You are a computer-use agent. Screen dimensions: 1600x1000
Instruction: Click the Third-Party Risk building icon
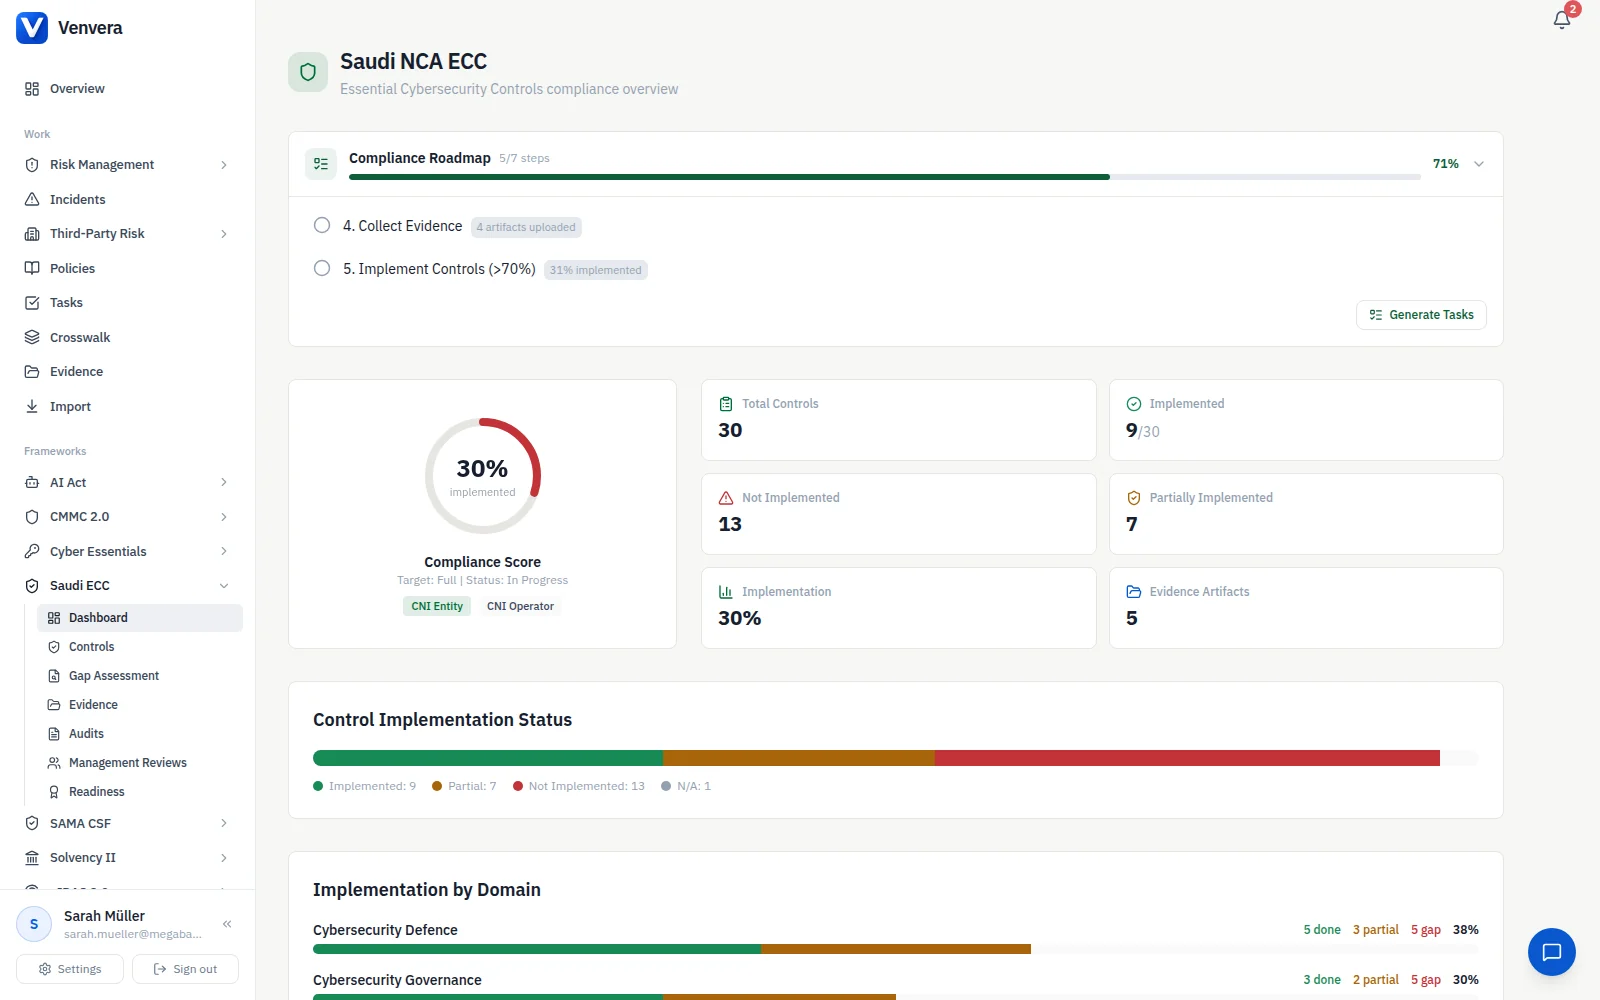[x=32, y=234]
